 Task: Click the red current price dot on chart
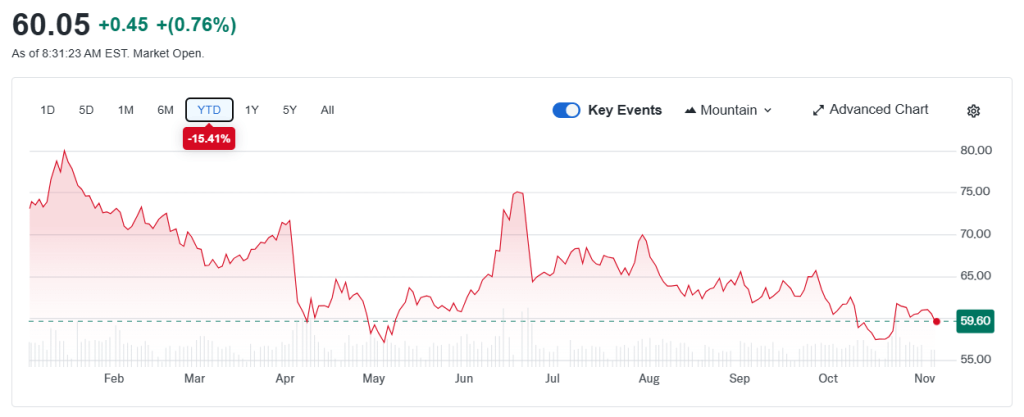(937, 321)
